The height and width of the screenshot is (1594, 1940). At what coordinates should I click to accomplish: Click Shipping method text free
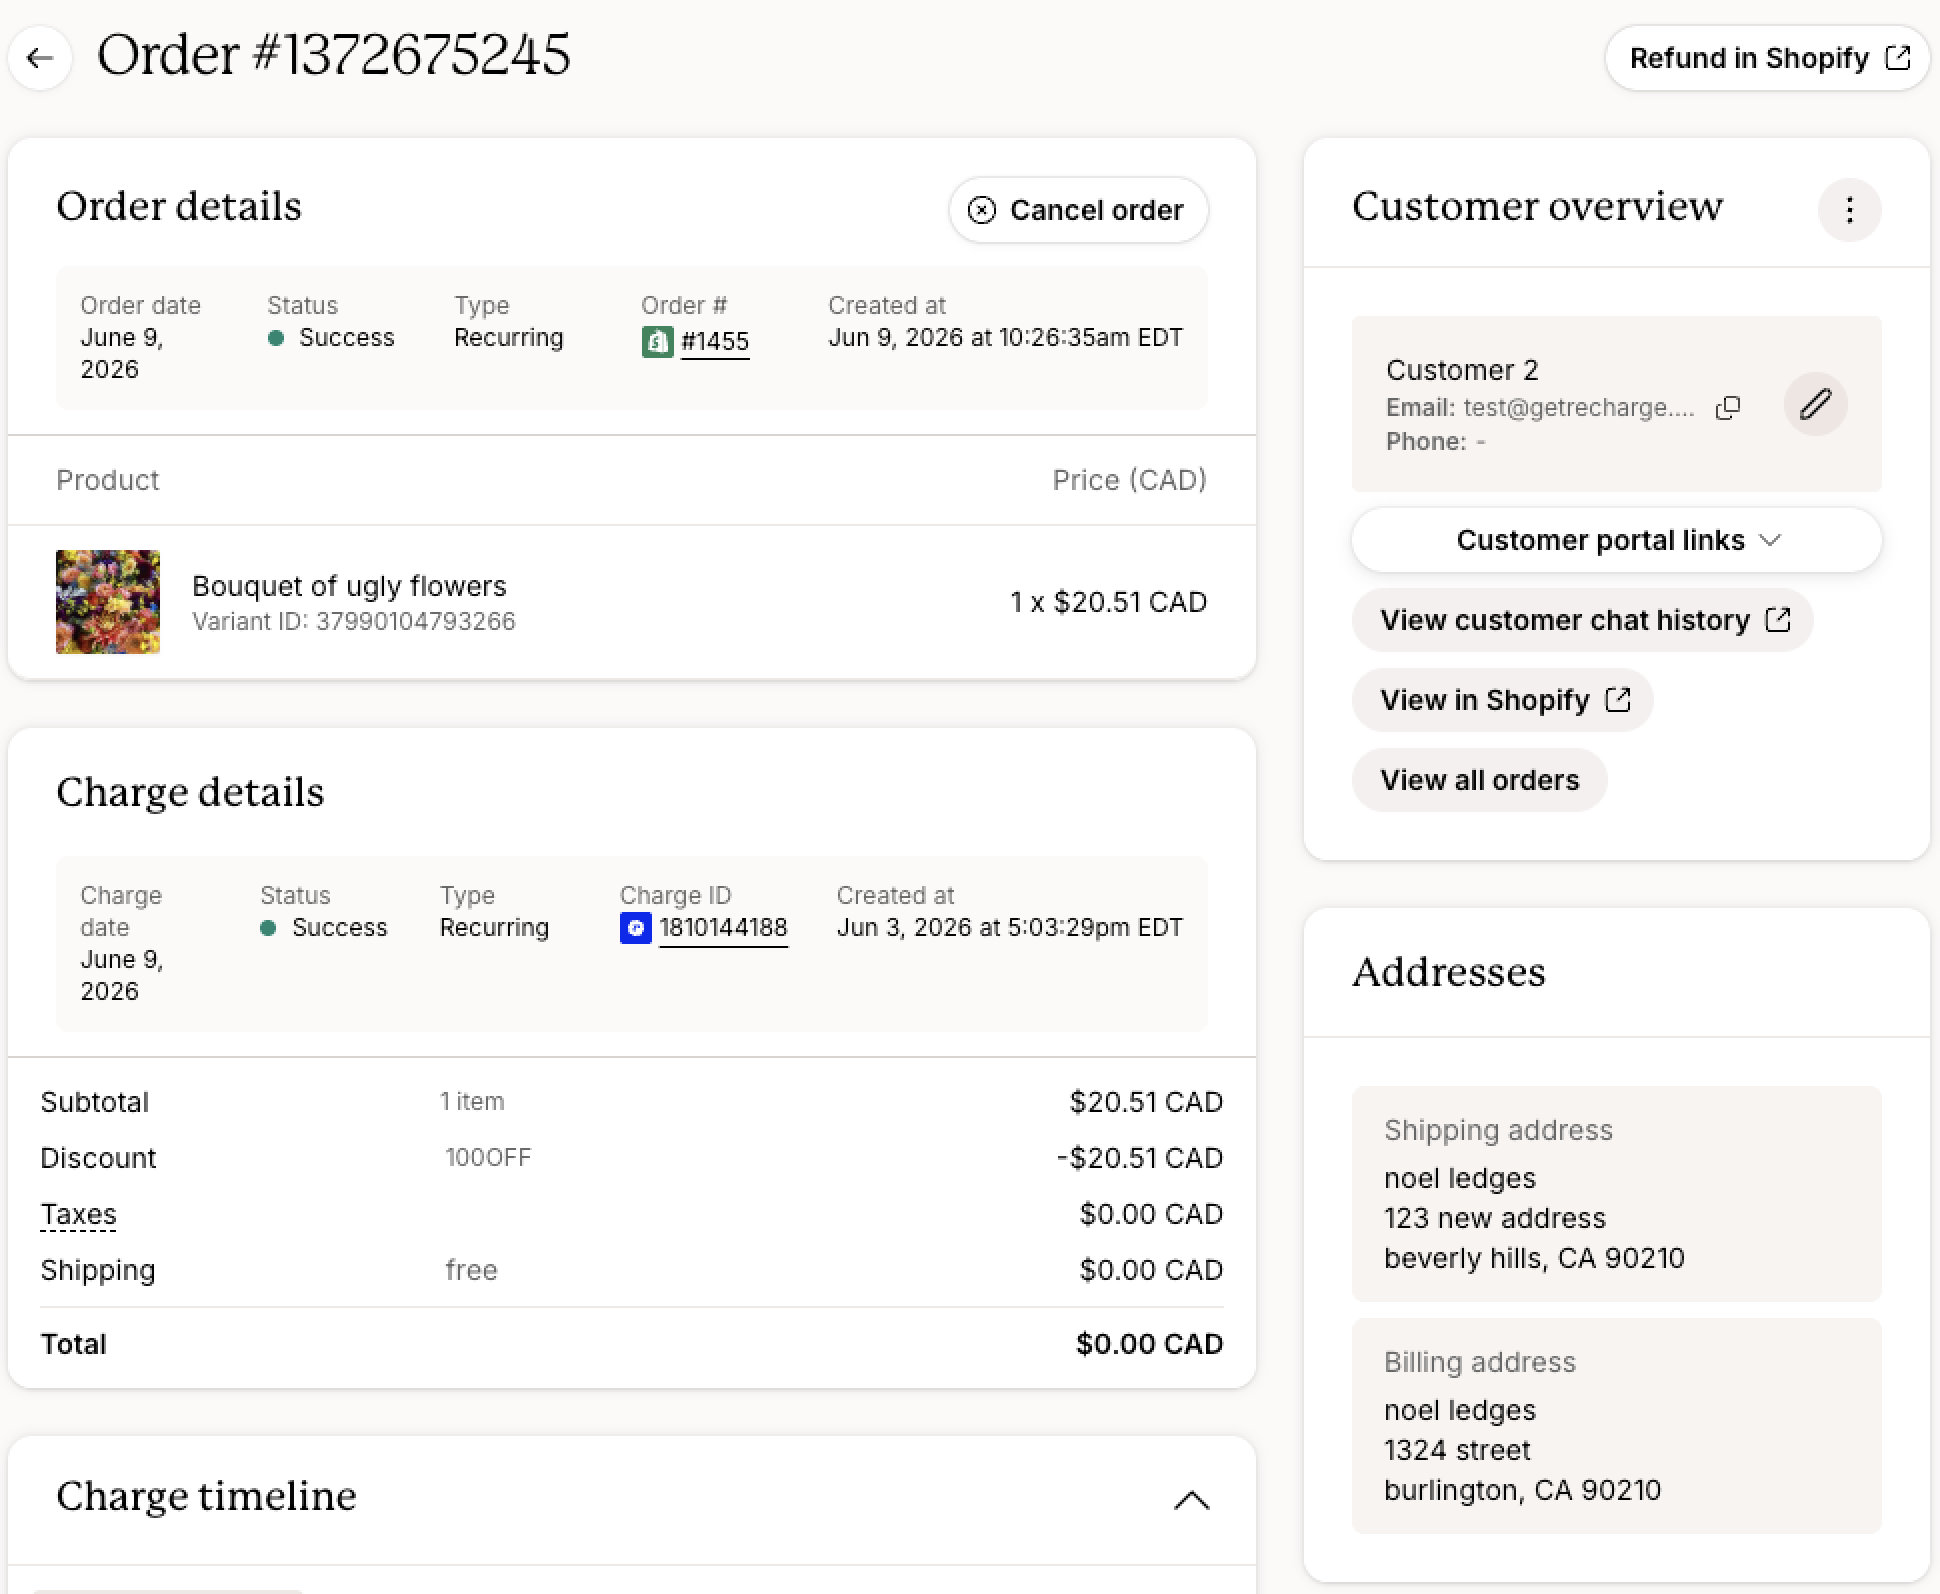tap(471, 1270)
